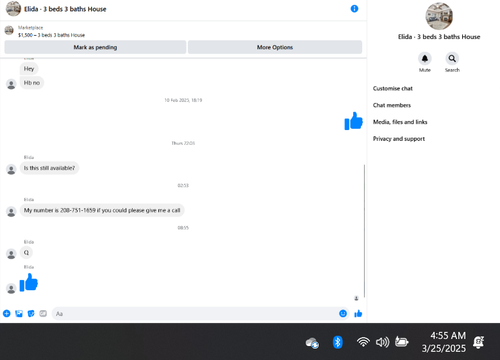Expand Customise chat section

393,88
